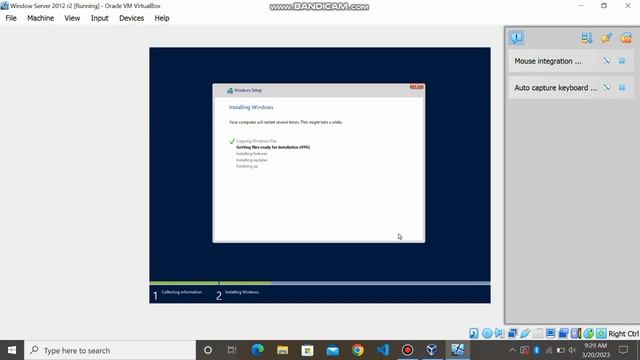Viewport: 640px width, 360px height.
Task: Dismiss the Mouse integration notification
Action: click(622, 61)
